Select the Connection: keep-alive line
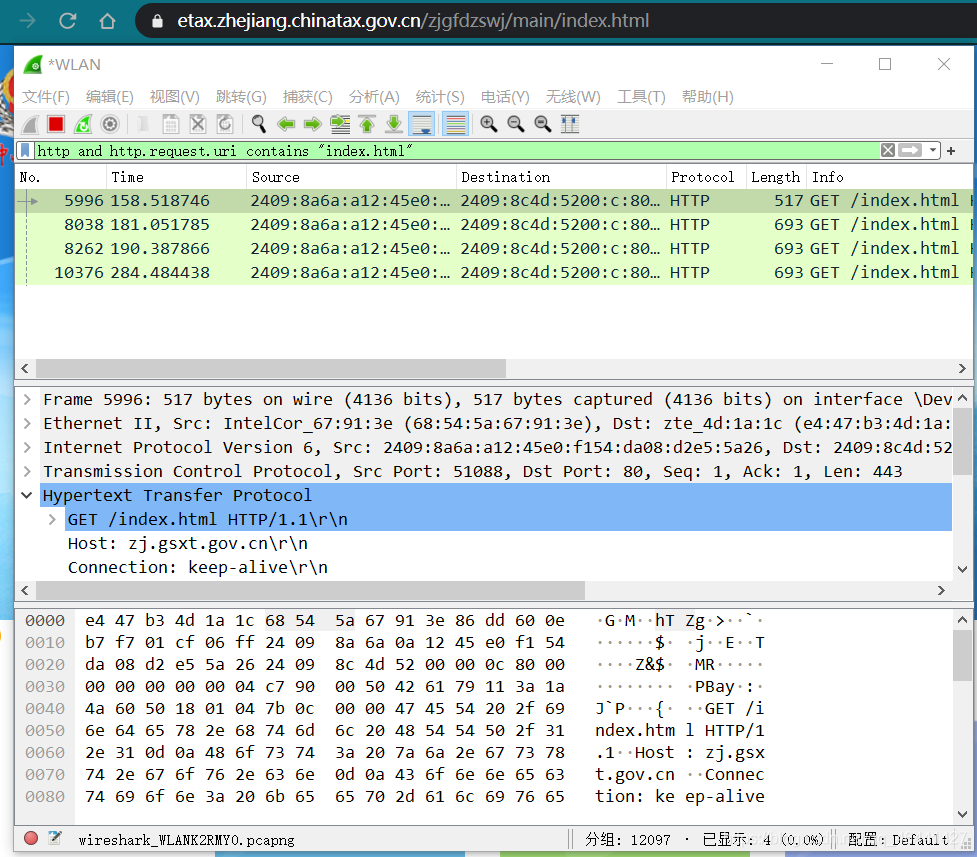 [x=198, y=568]
